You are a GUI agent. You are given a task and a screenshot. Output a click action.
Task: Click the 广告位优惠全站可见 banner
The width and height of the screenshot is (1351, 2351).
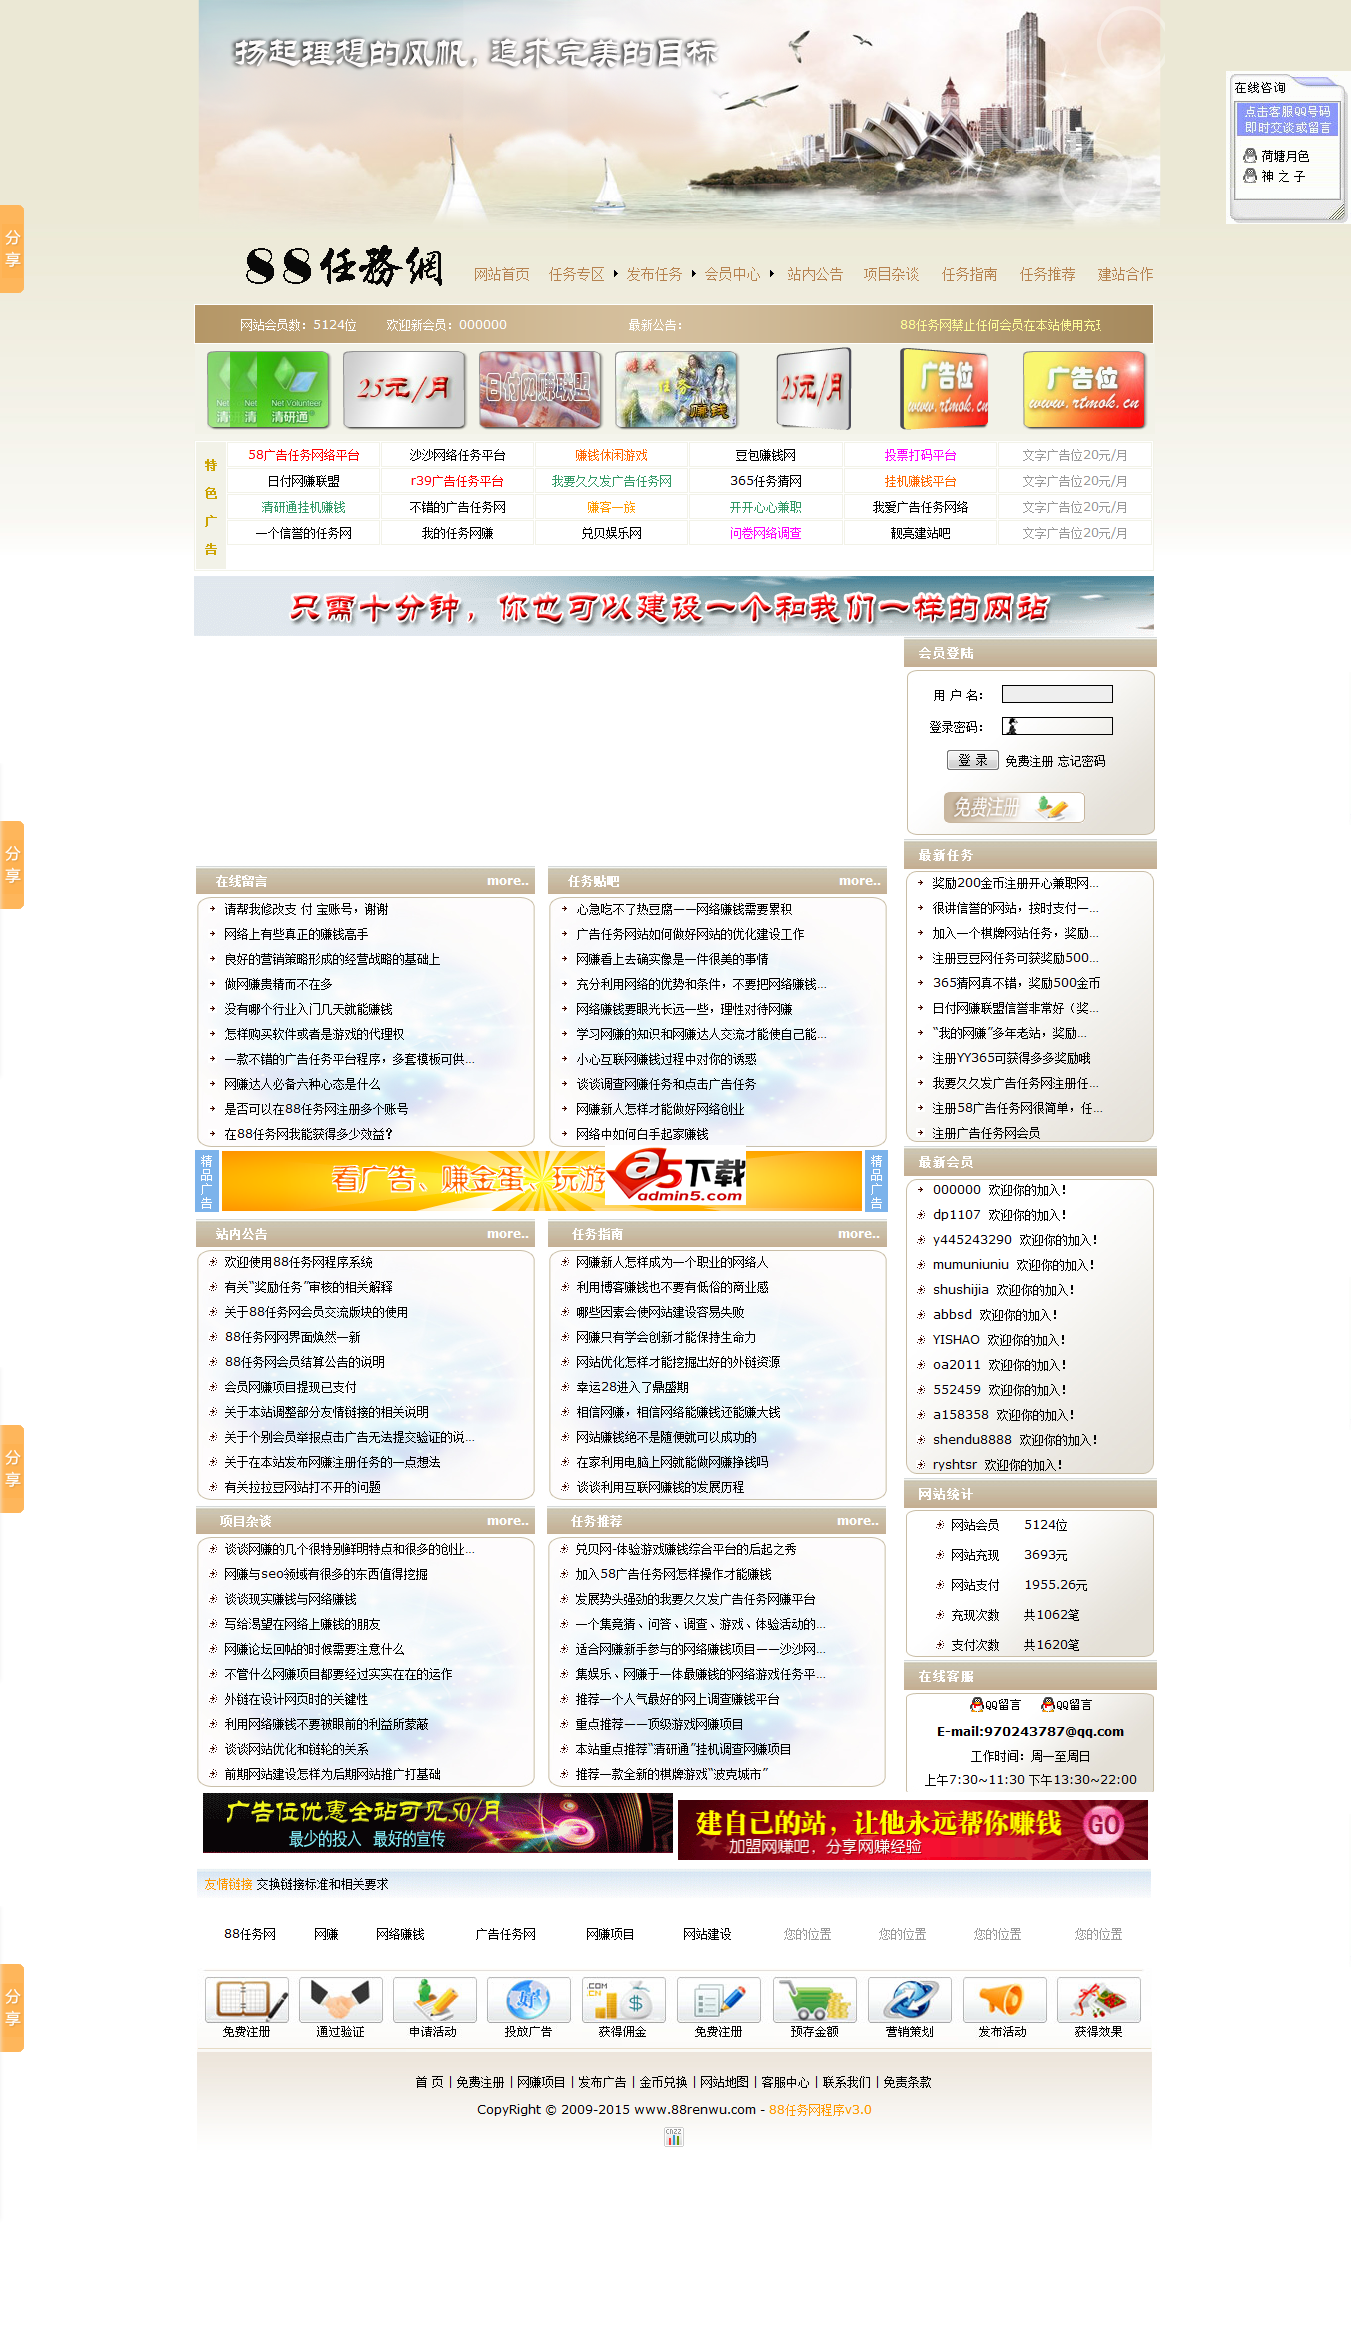point(437,1822)
